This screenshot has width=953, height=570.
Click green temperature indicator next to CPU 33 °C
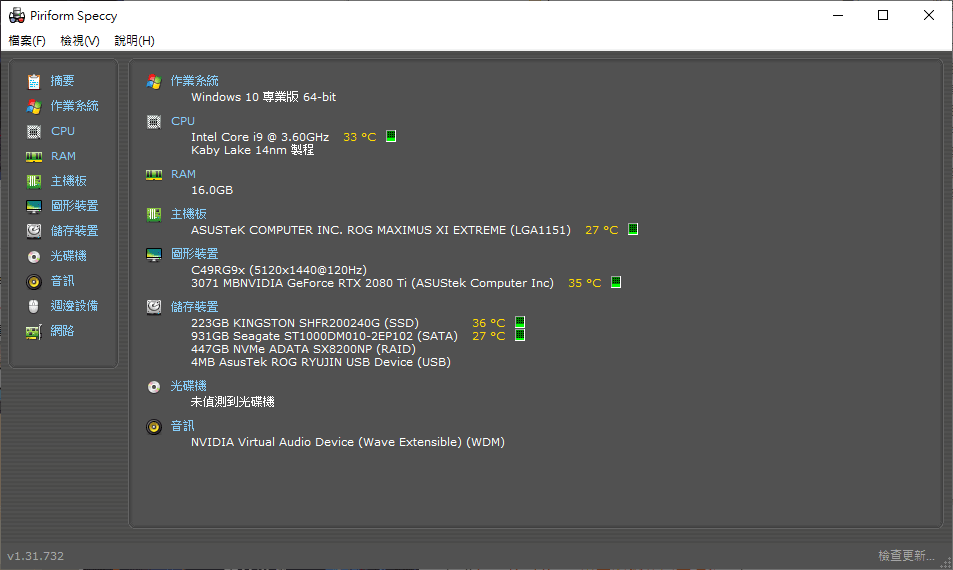pyautogui.click(x=391, y=136)
